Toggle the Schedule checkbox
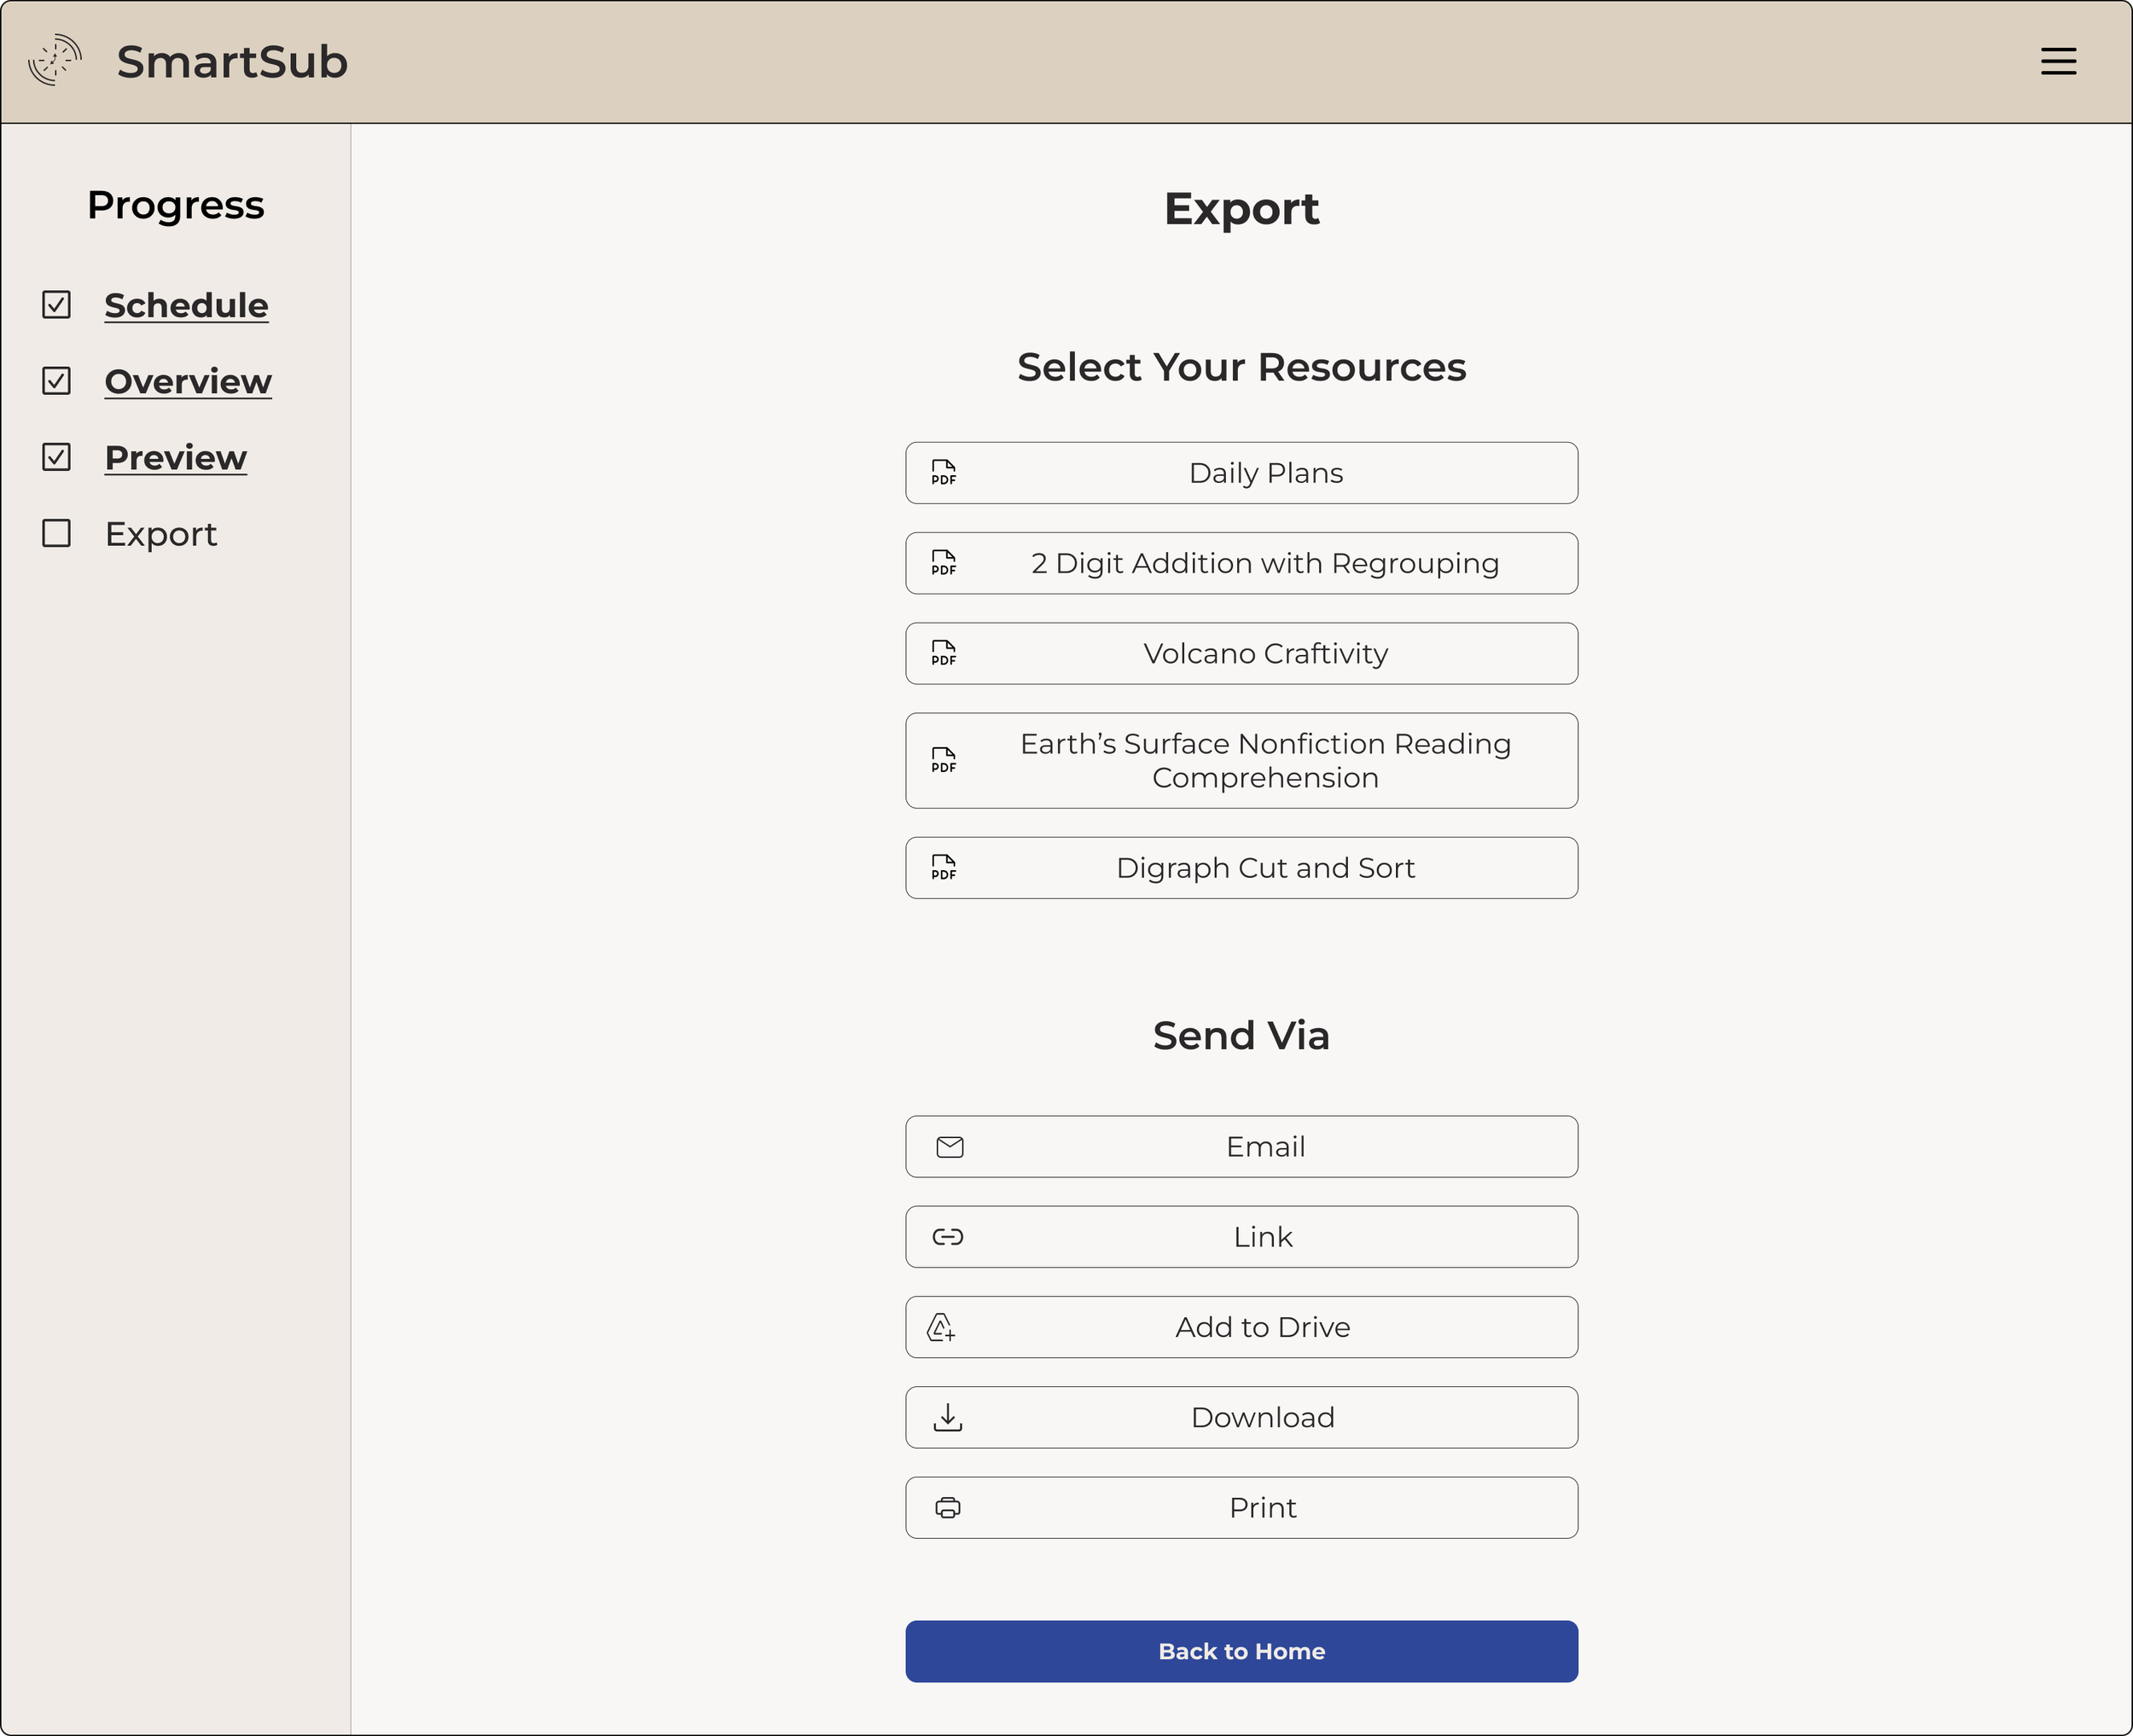This screenshot has height=1736, width=2133. pos(56,305)
